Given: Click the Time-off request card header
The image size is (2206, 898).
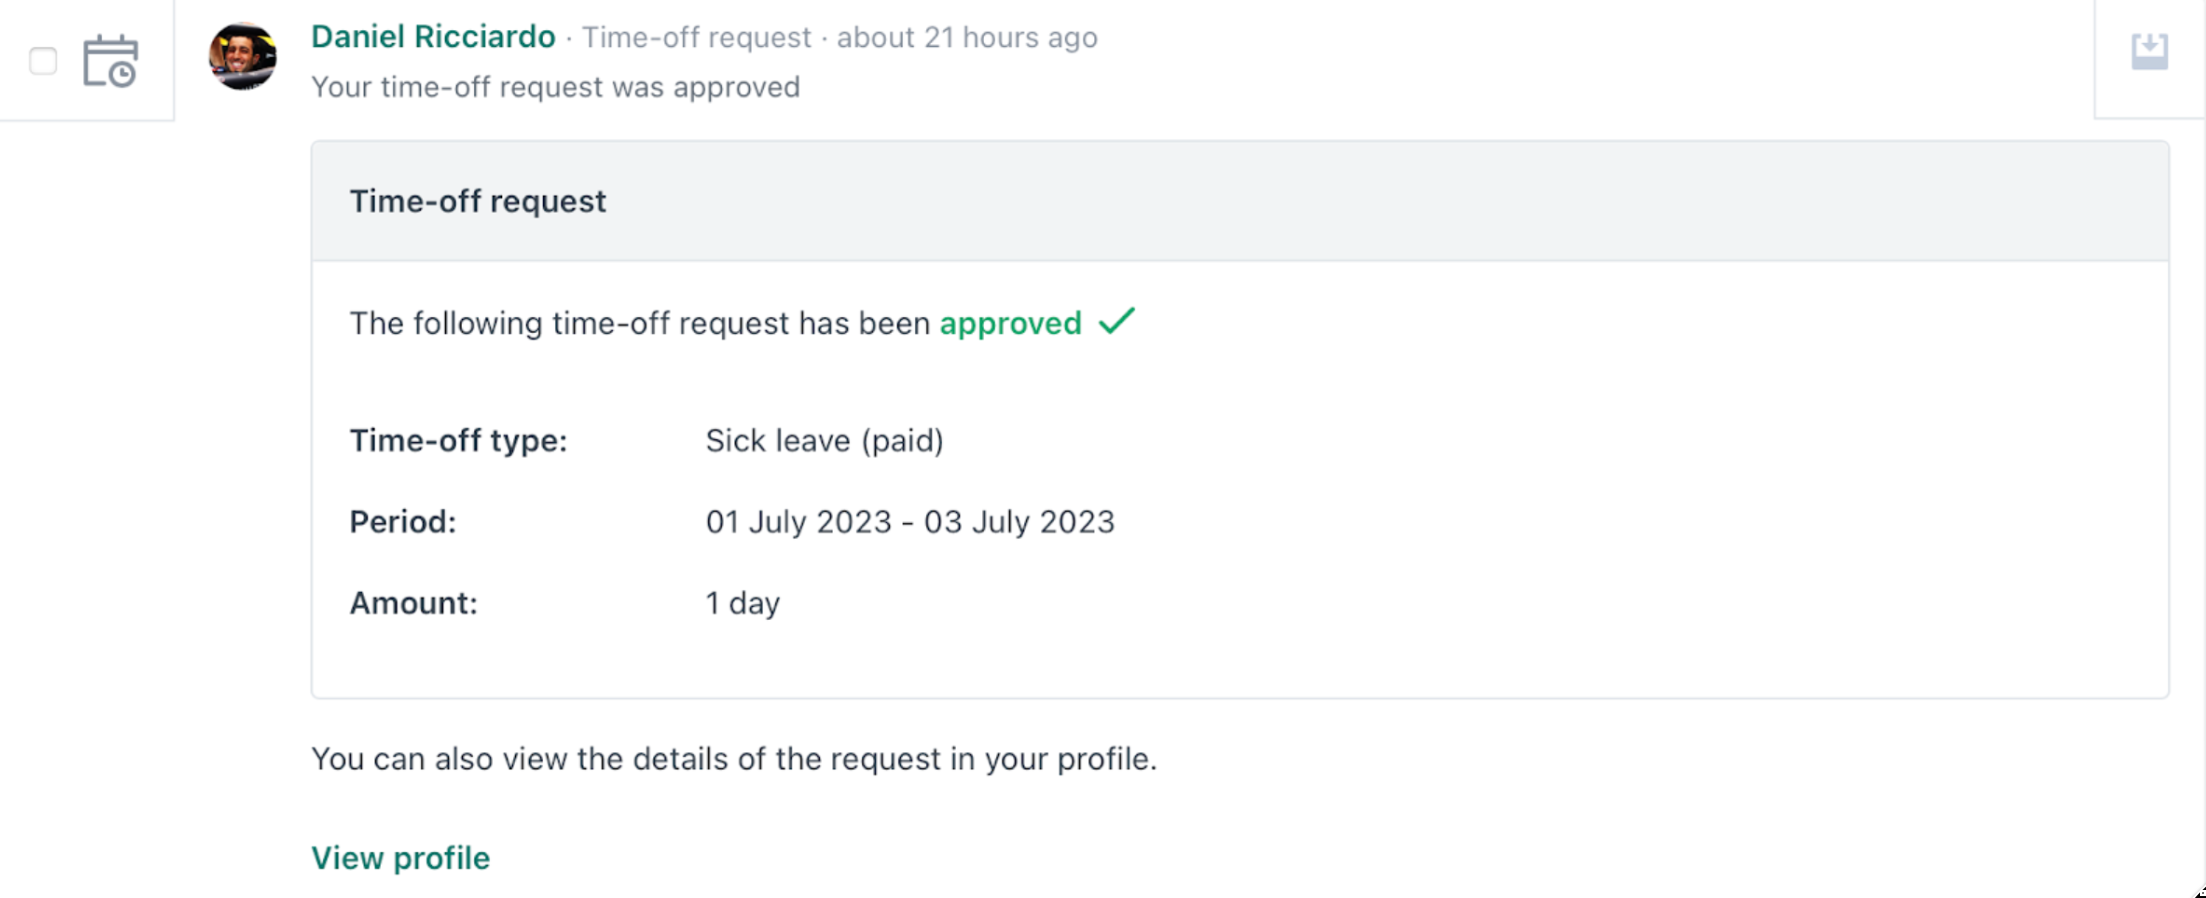Looking at the screenshot, I should tap(478, 201).
